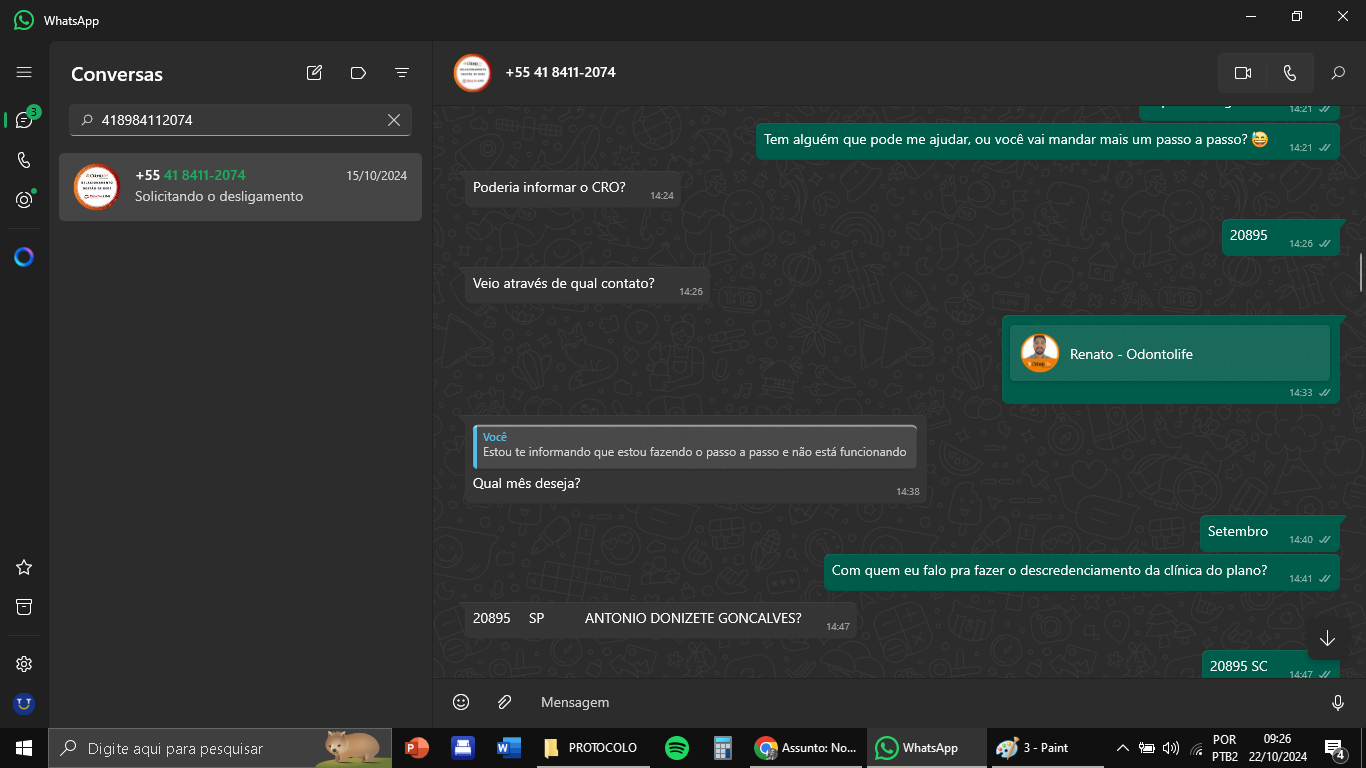Search within the open conversation
1366x768 pixels.
[1338, 73]
